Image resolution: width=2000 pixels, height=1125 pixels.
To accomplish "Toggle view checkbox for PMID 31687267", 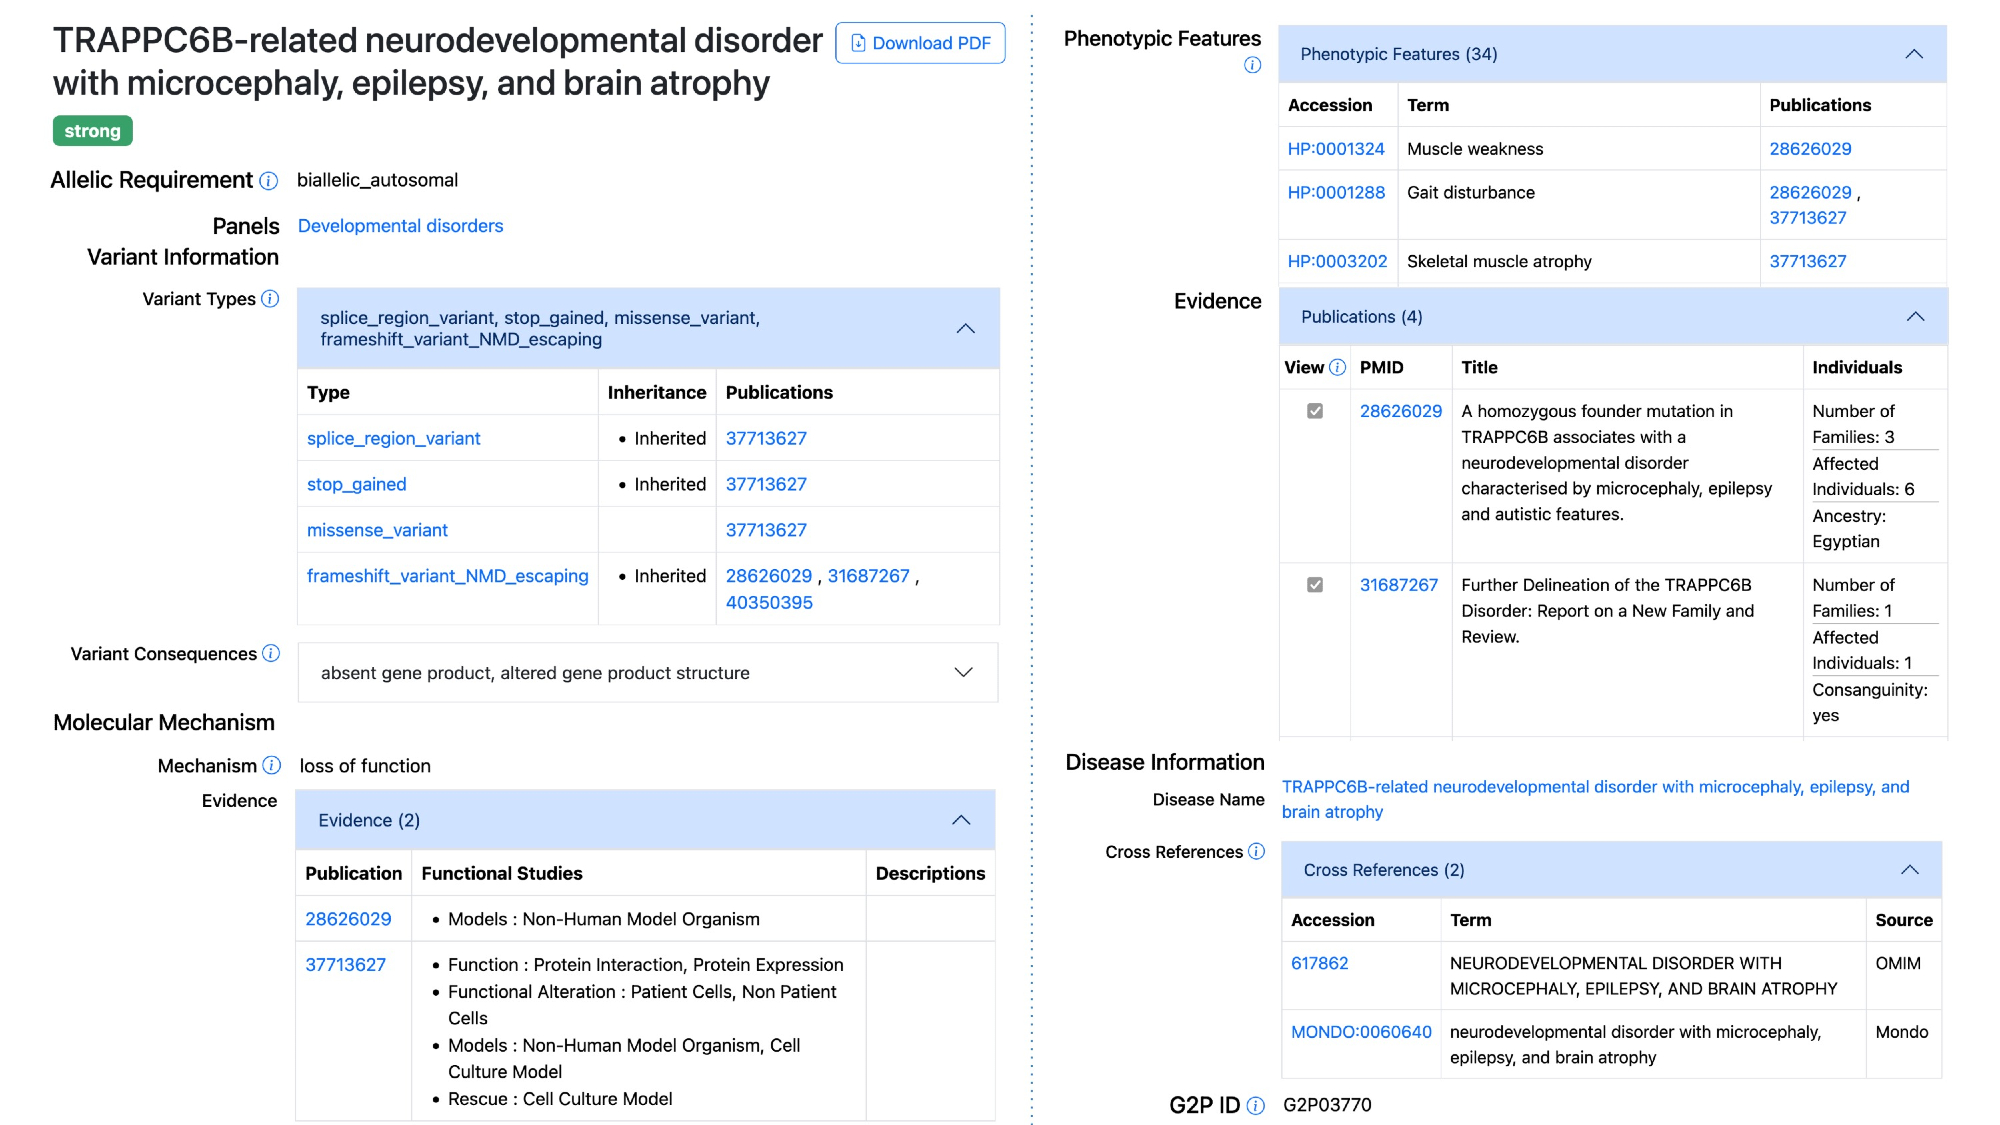I will pyautogui.click(x=1315, y=585).
